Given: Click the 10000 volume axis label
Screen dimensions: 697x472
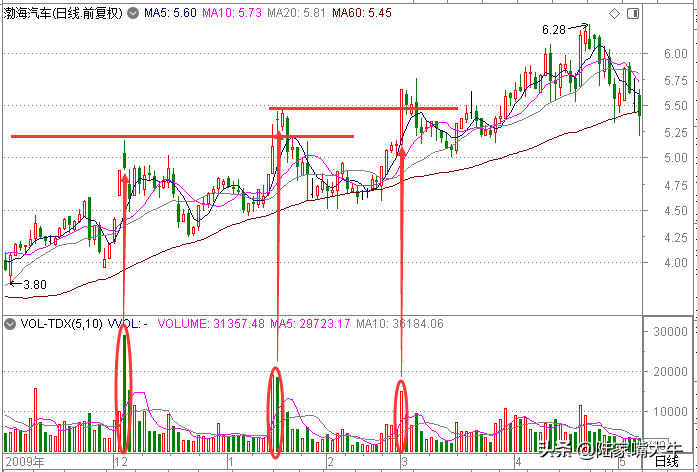Looking at the screenshot, I should pos(670,412).
